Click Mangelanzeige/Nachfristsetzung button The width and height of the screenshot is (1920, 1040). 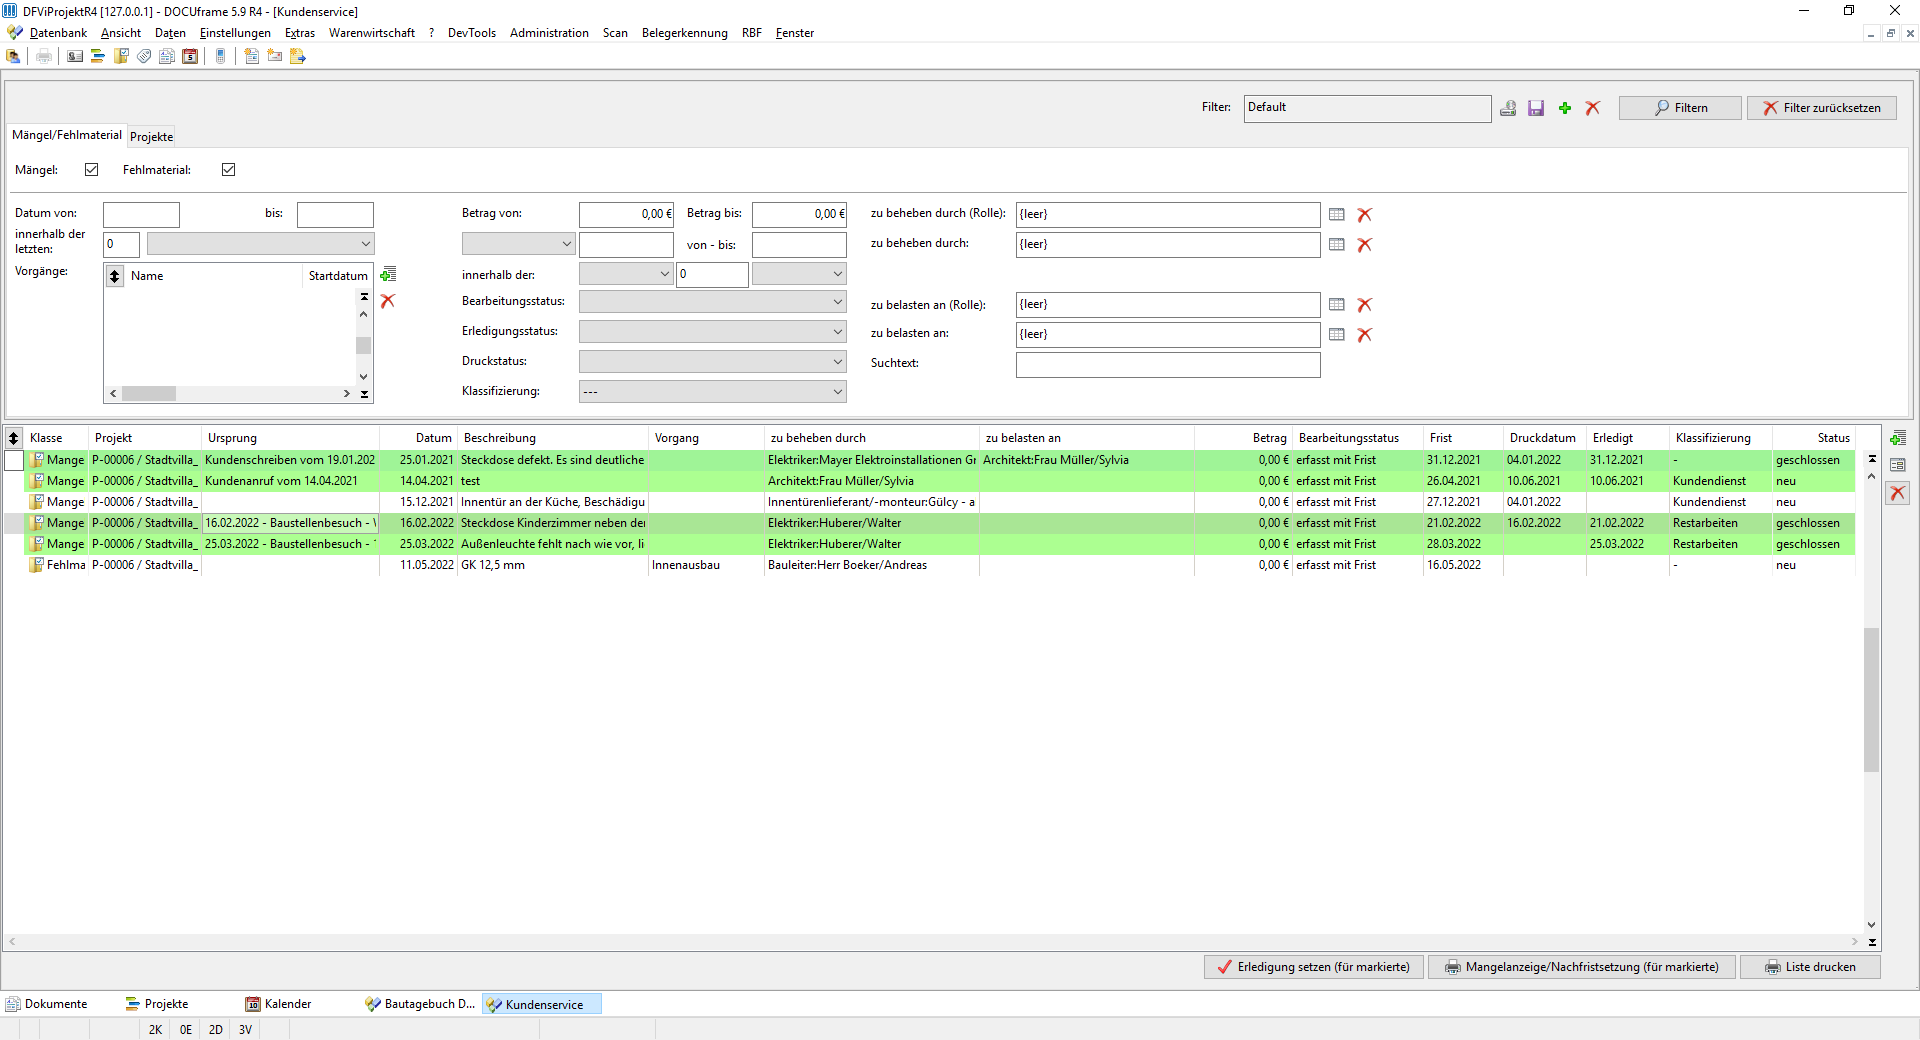1582,967
